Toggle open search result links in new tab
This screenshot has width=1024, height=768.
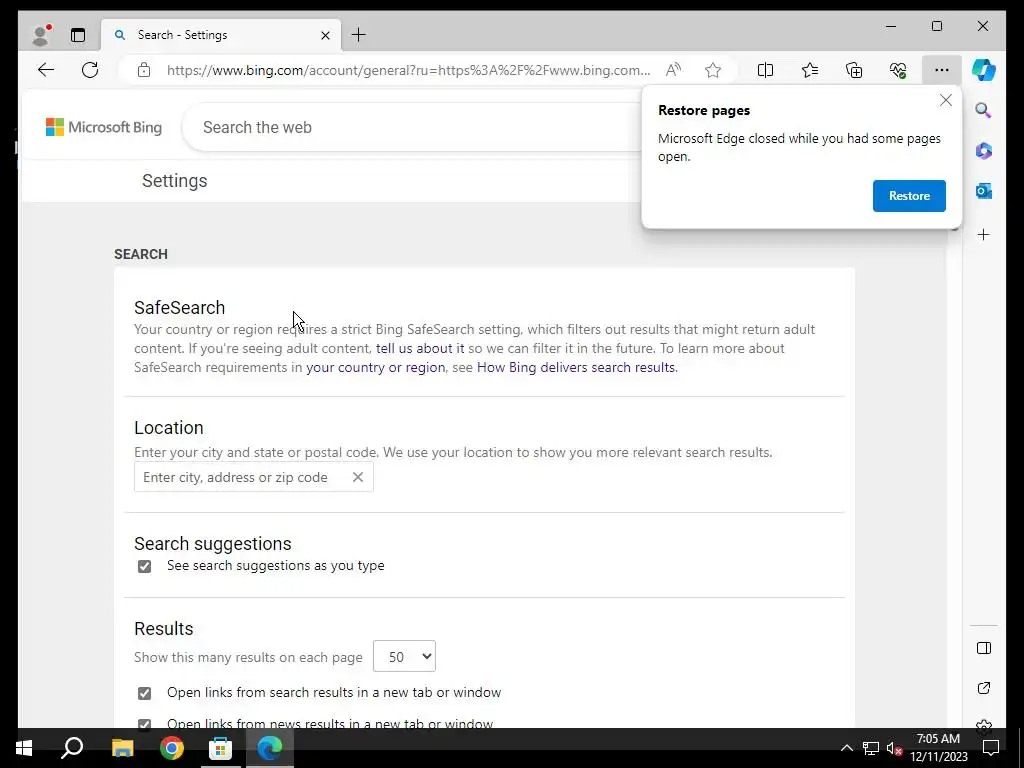point(144,693)
